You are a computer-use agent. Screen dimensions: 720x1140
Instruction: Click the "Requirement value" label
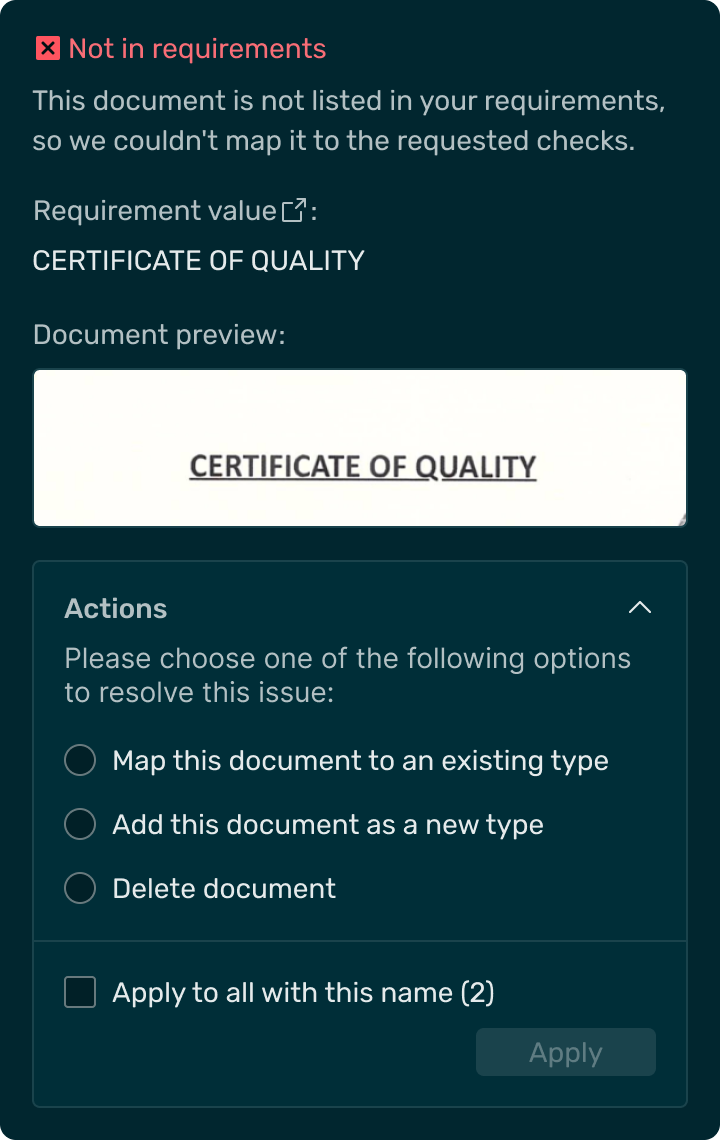pyautogui.click(x=154, y=211)
